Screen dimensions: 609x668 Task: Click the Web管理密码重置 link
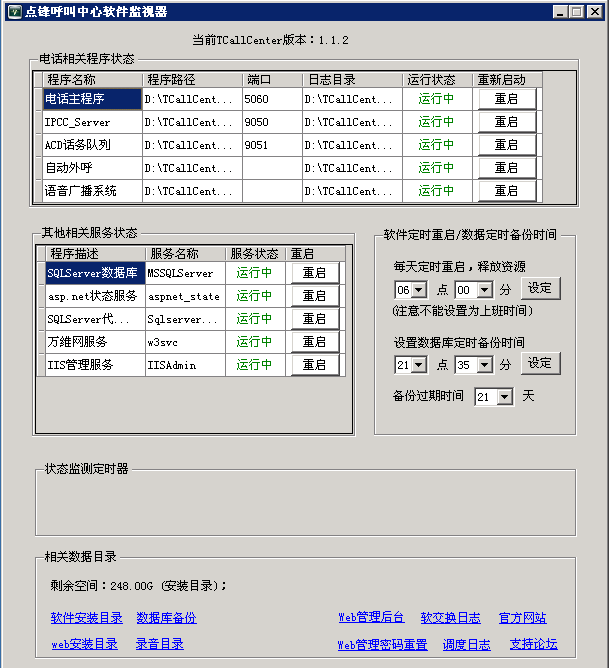[382, 644]
